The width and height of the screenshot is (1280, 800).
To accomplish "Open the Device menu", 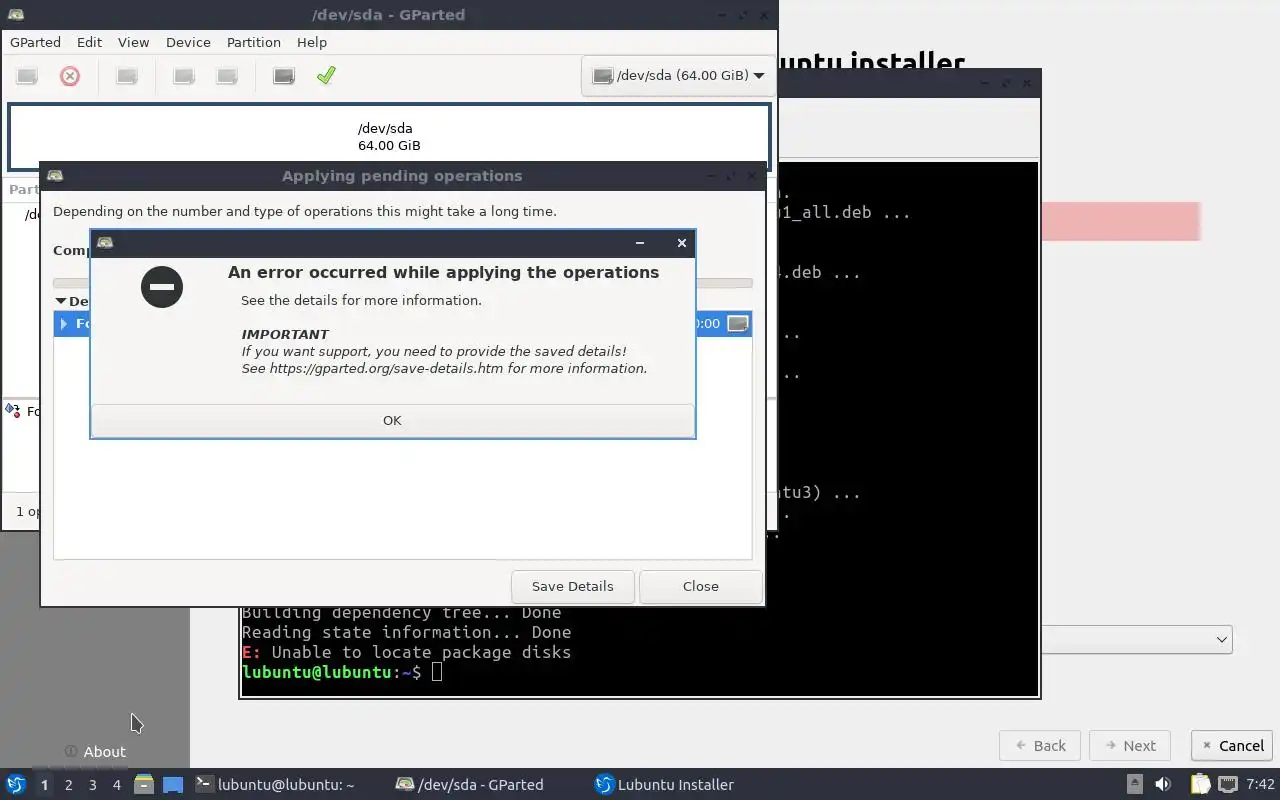I will (188, 42).
